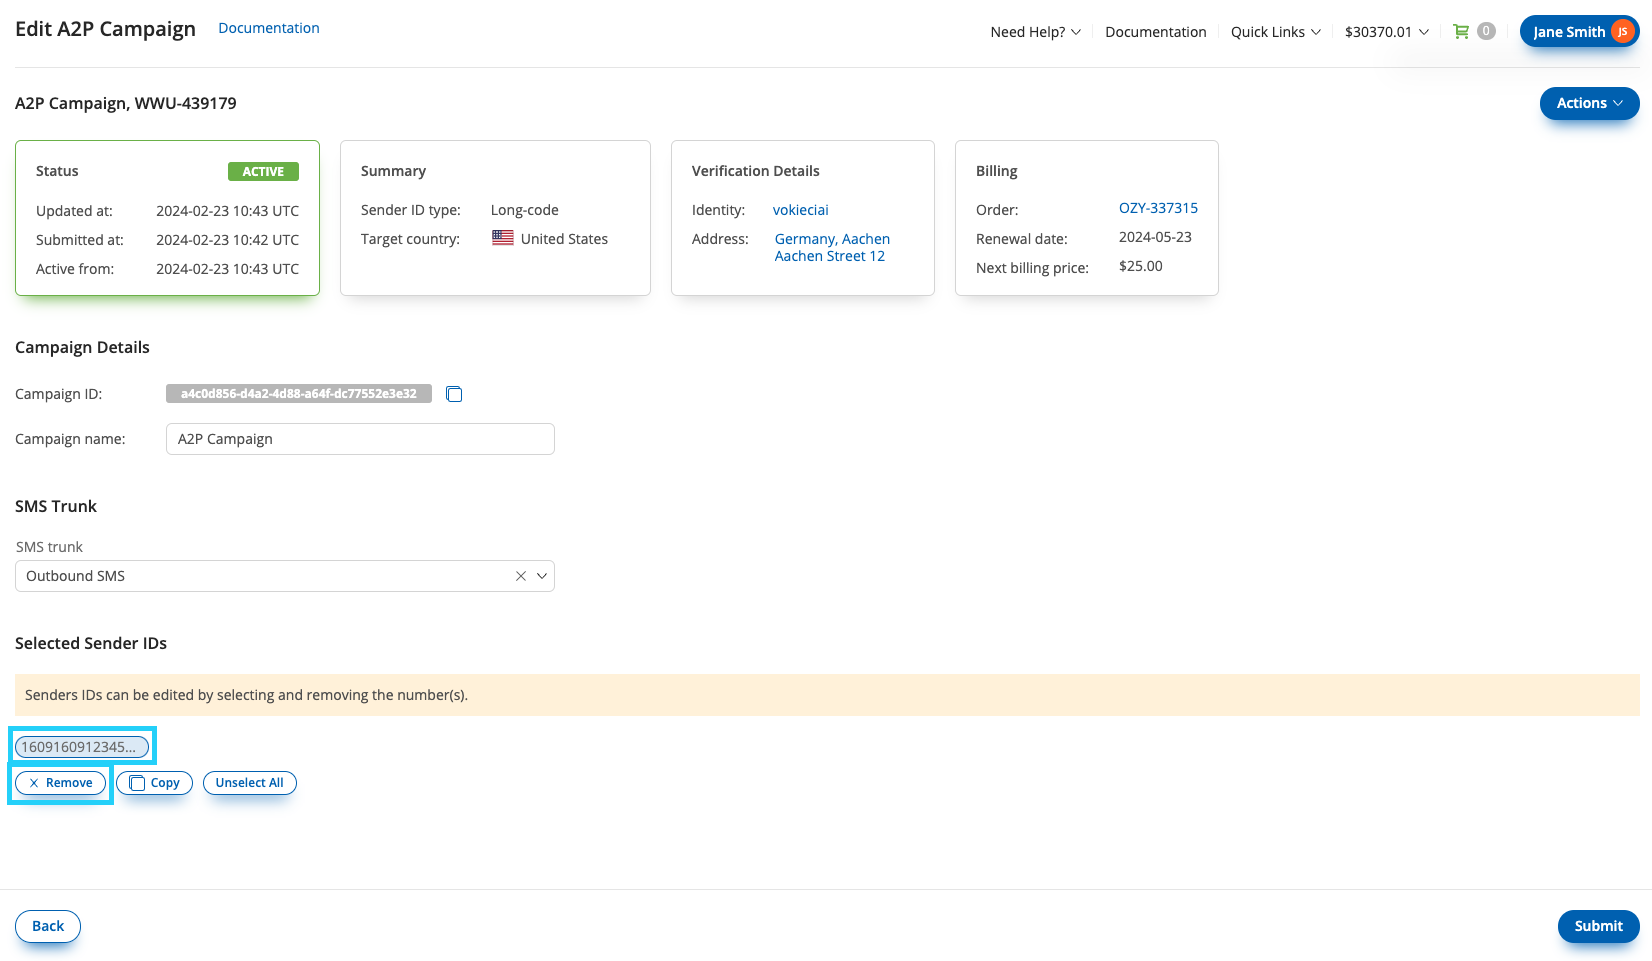1652x961 pixels.
Task: Edit the Campaign name field
Action: tap(360, 439)
